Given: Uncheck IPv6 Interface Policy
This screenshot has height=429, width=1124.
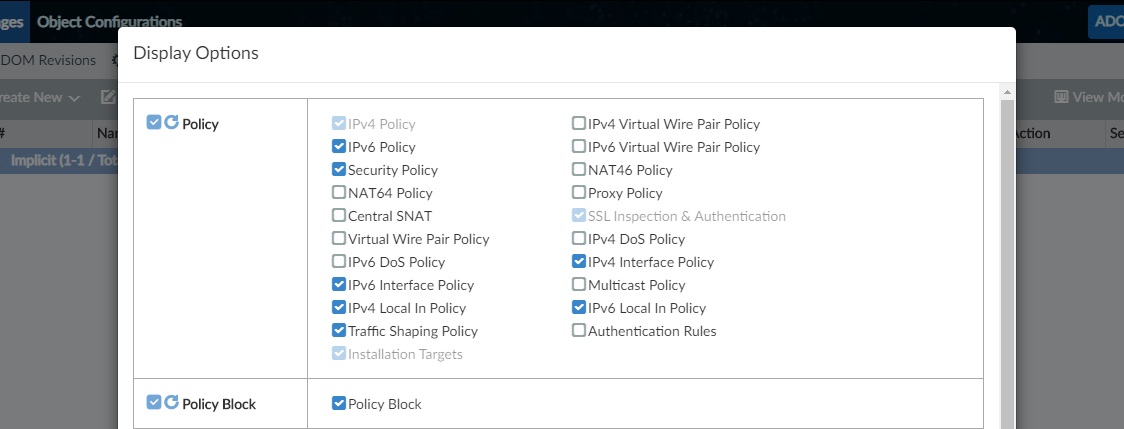Looking at the screenshot, I should [x=339, y=285].
